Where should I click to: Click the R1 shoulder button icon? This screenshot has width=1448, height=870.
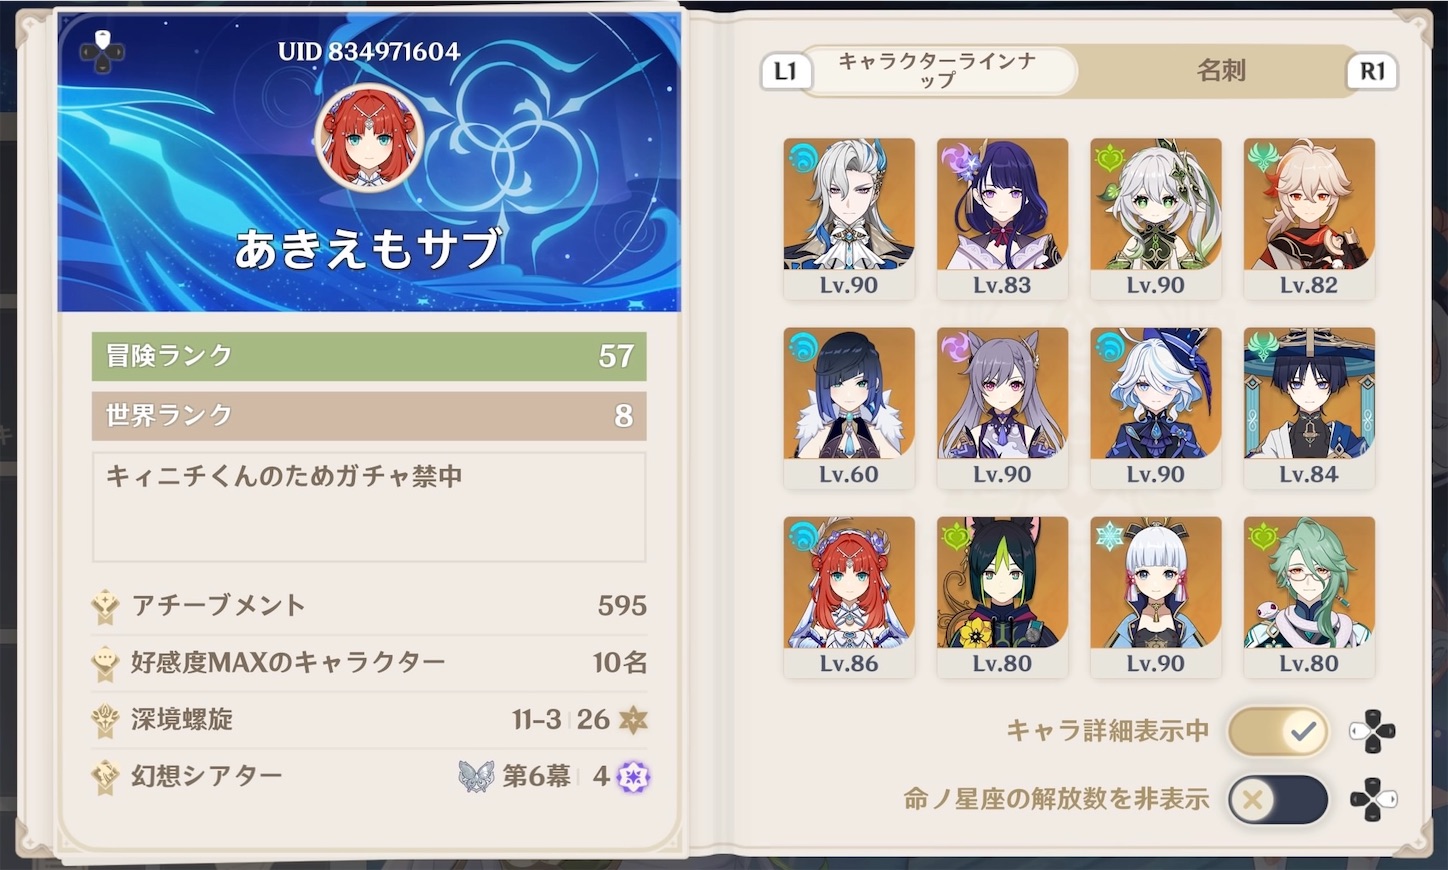[x=1372, y=71]
